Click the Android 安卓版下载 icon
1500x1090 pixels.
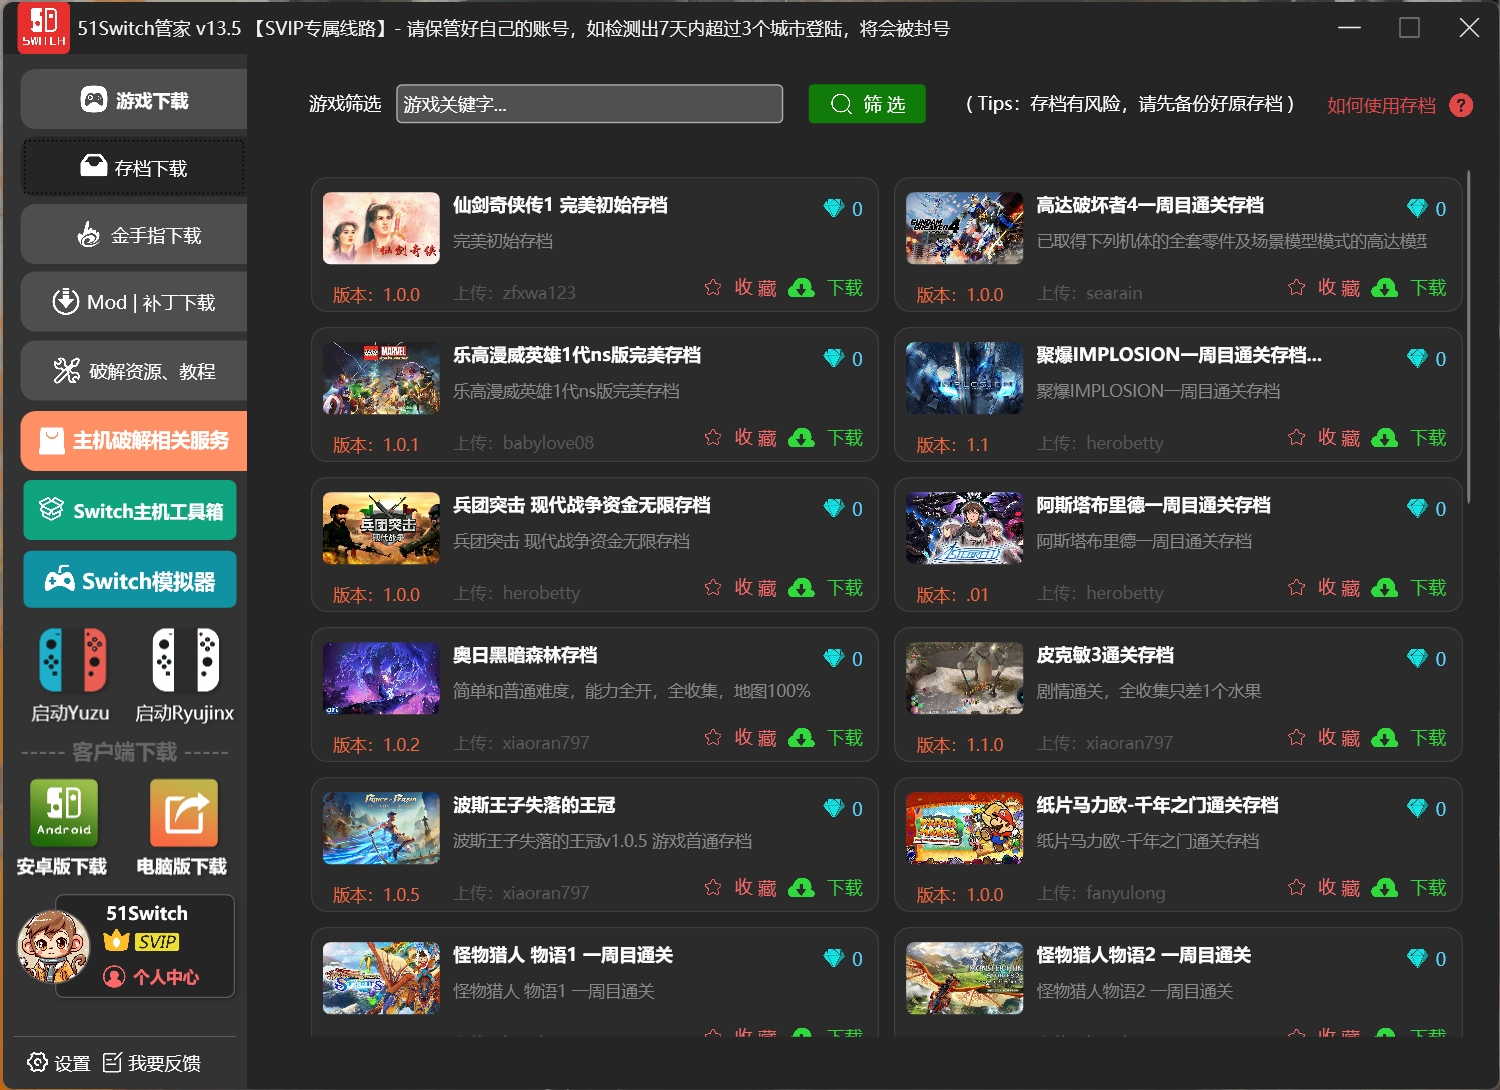(x=64, y=812)
